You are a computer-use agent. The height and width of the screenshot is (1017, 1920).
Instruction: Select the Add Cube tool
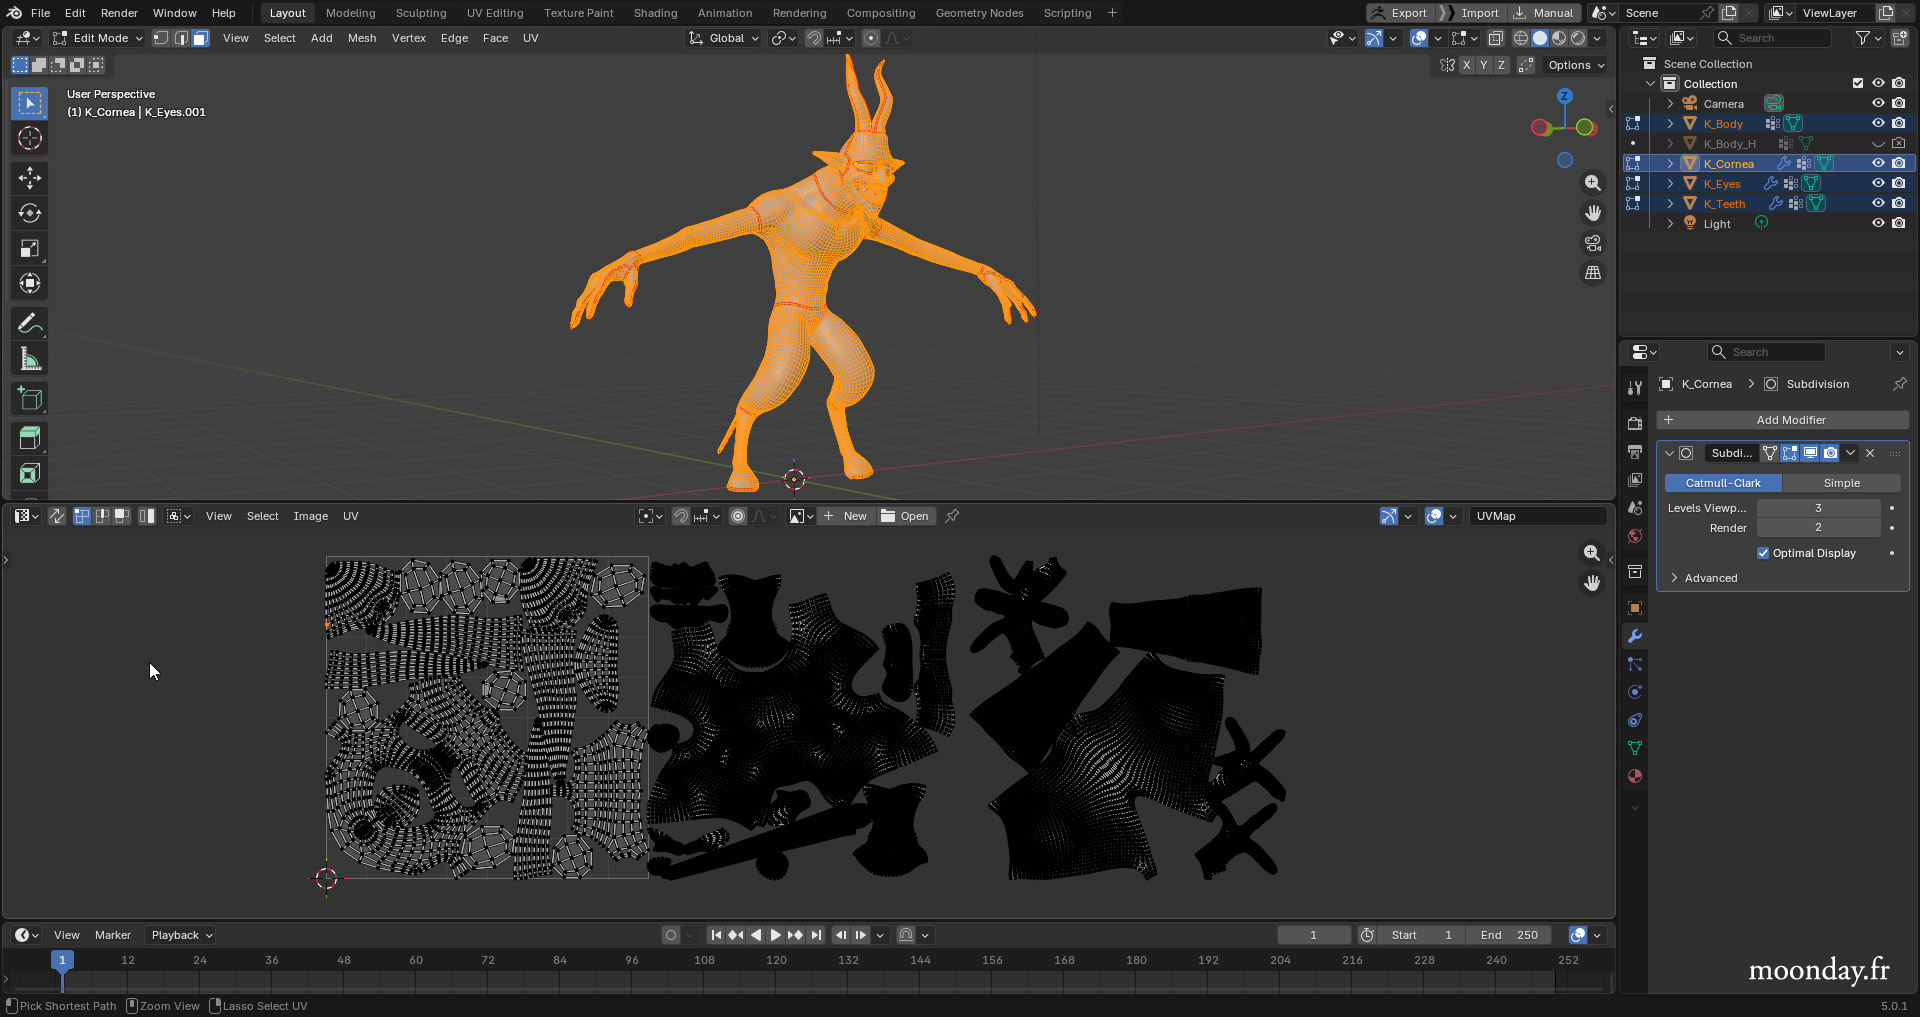pyautogui.click(x=30, y=399)
